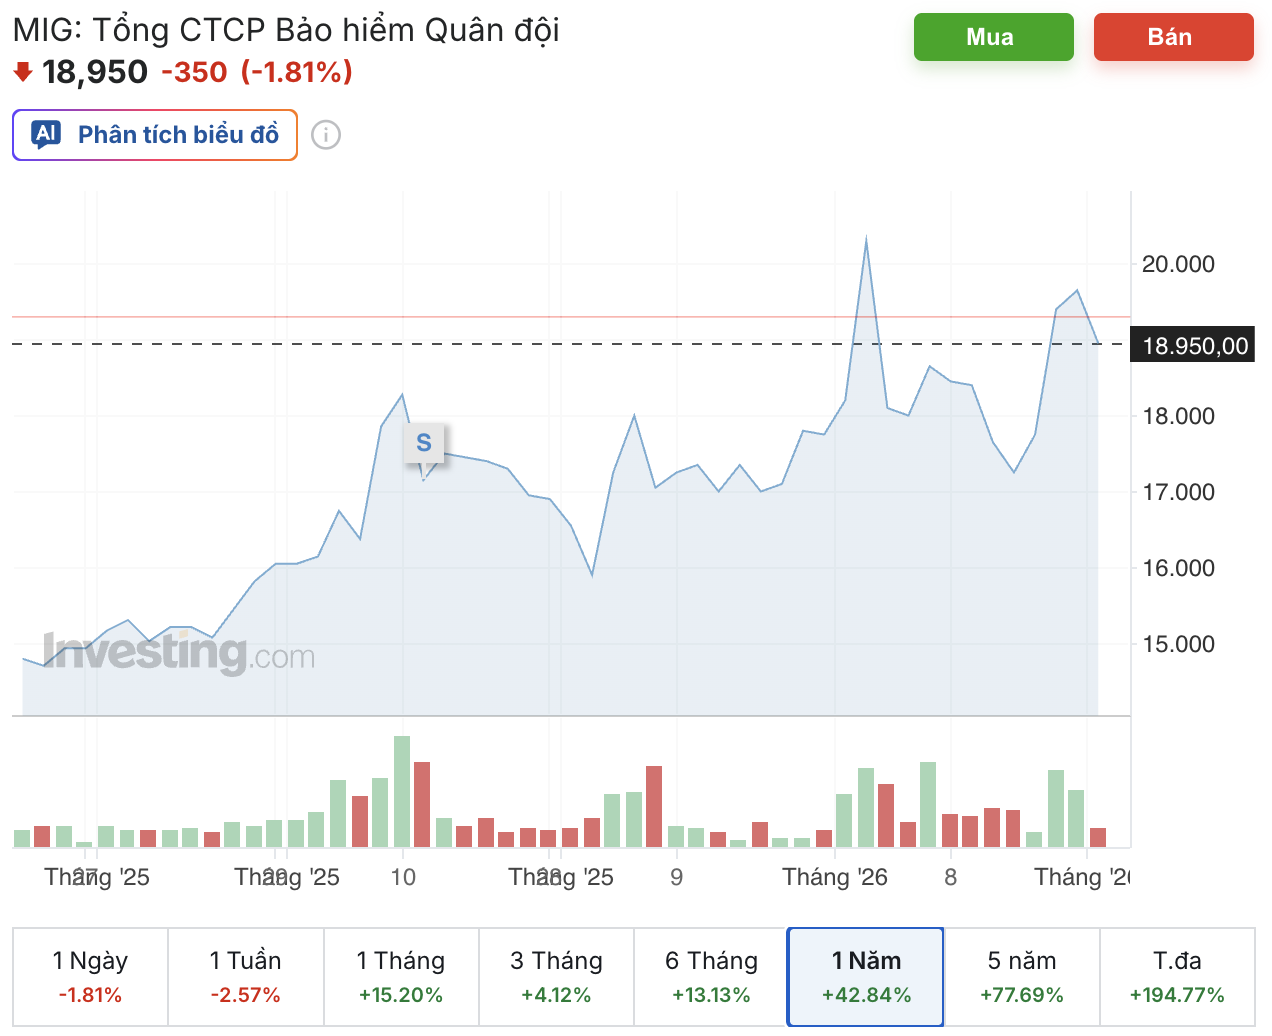Click the AI icon in Phân tích biểu đồ
The image size is (1272, 1036).
pos(46,134)
